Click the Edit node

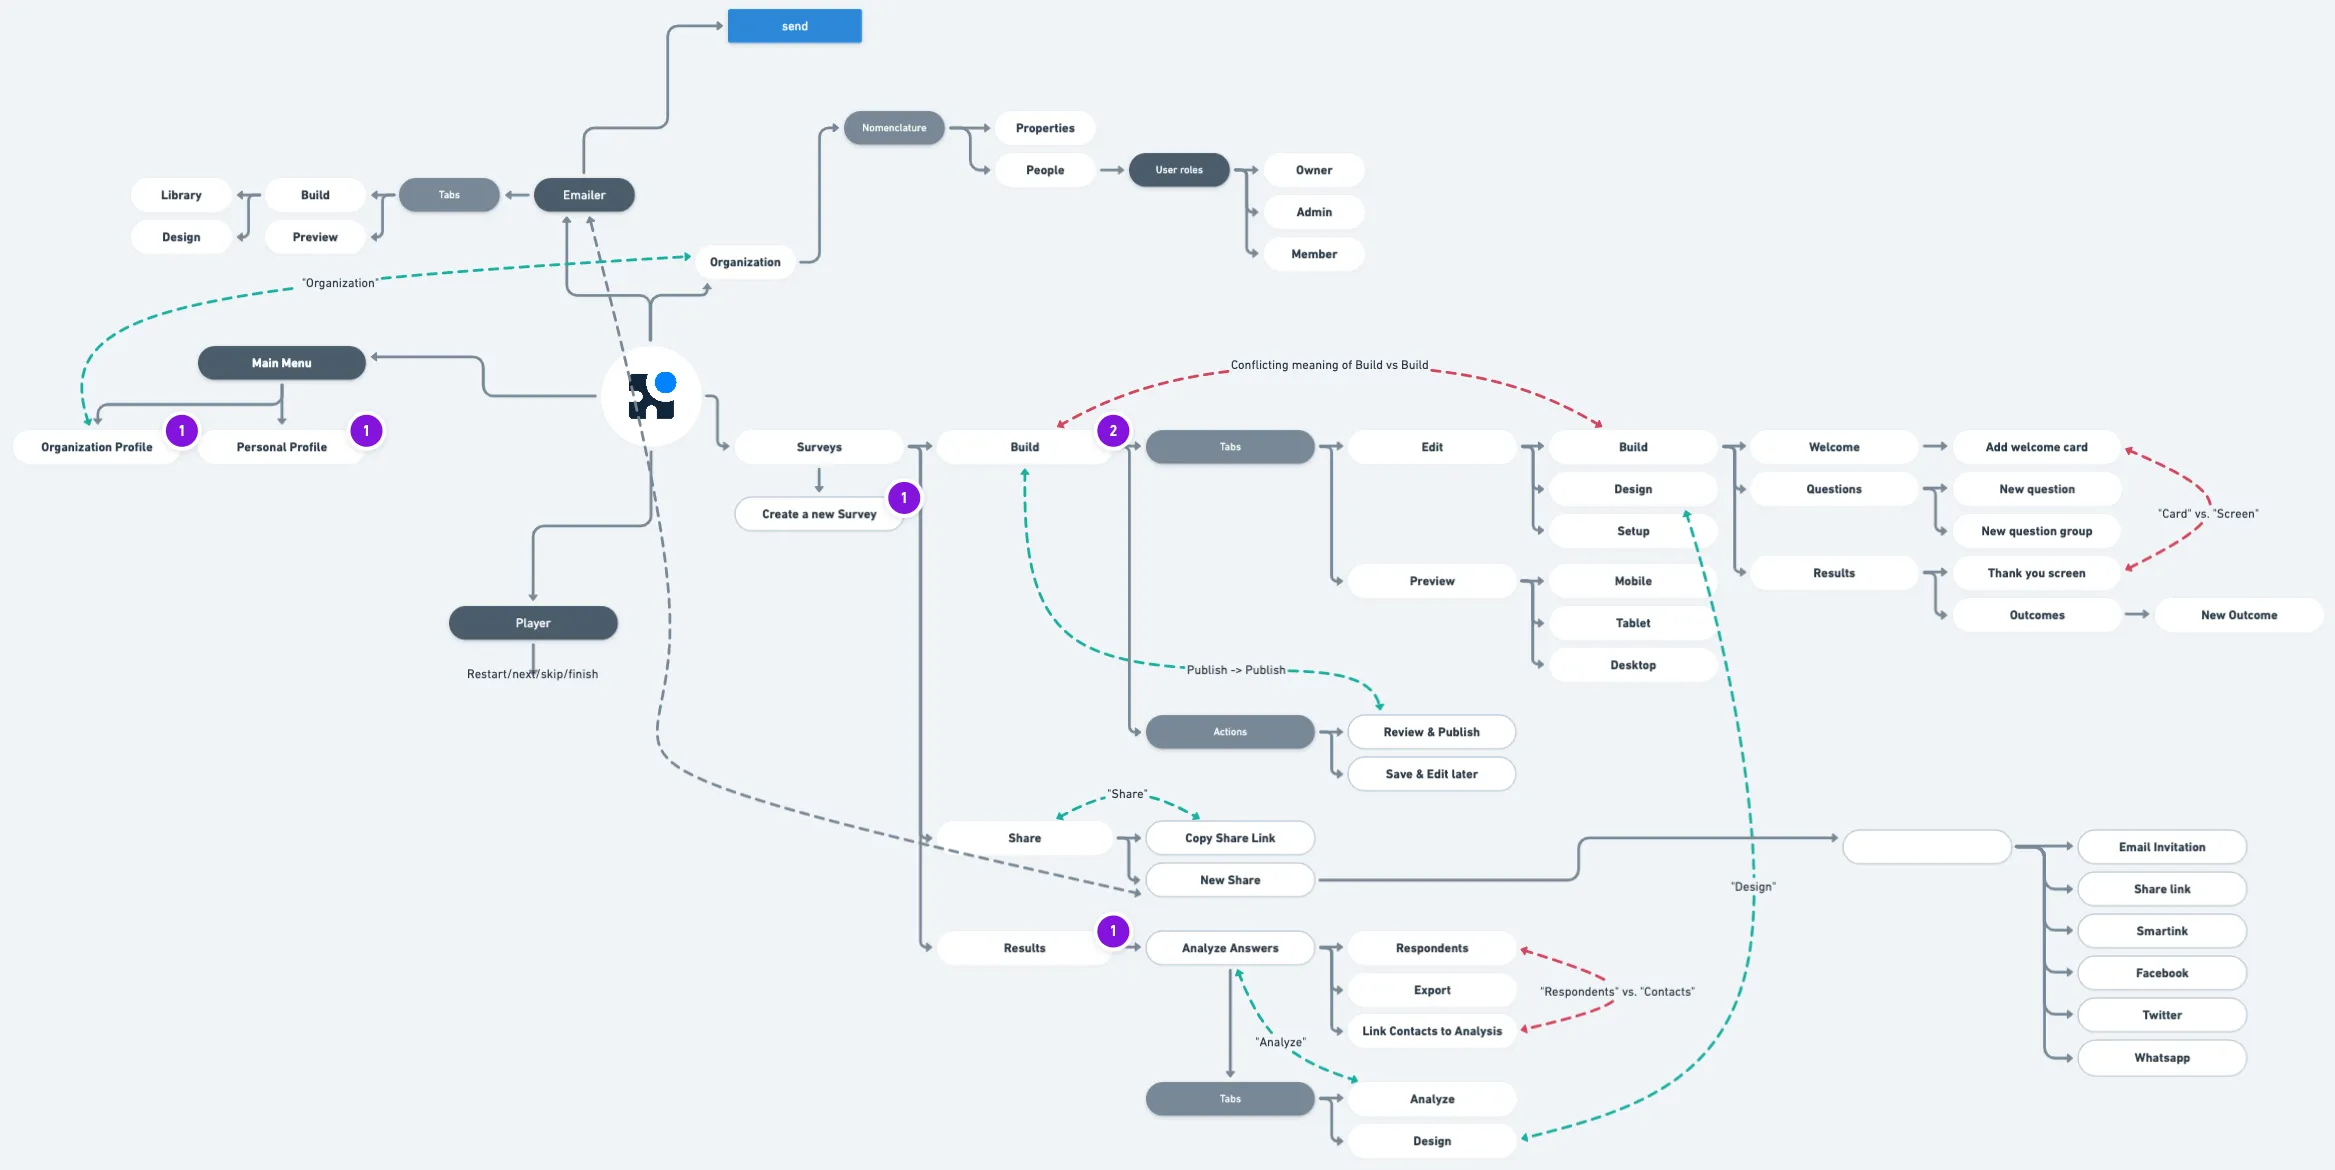click(x=1432, y=447)
